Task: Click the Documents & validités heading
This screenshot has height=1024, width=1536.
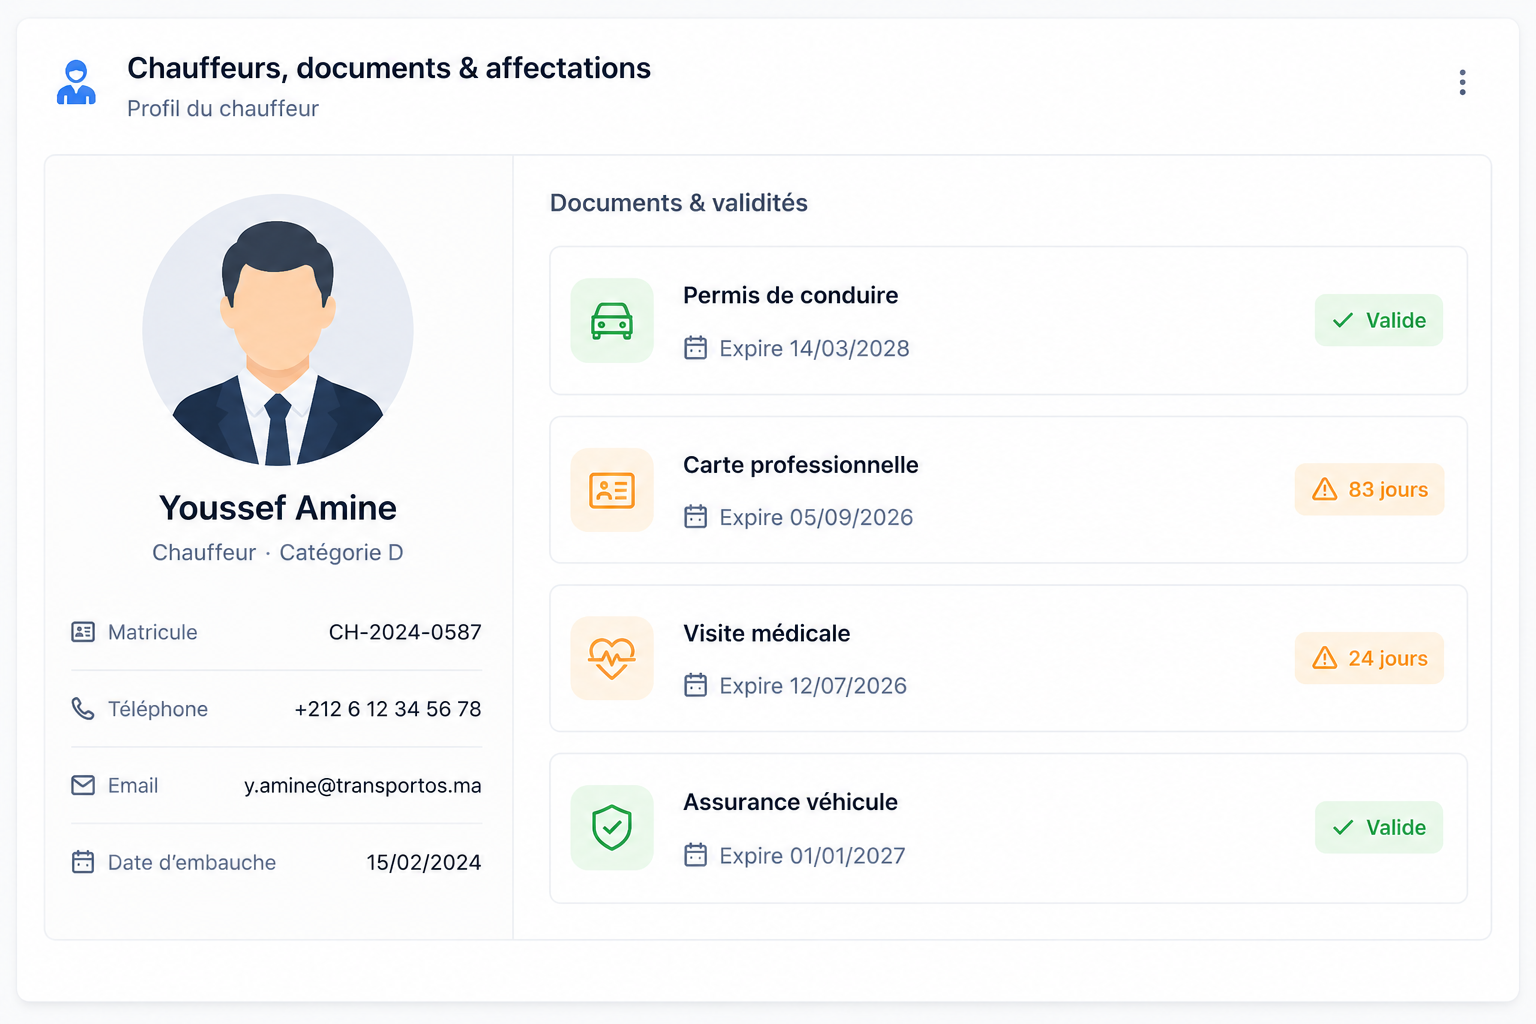Action: [679, 203]
